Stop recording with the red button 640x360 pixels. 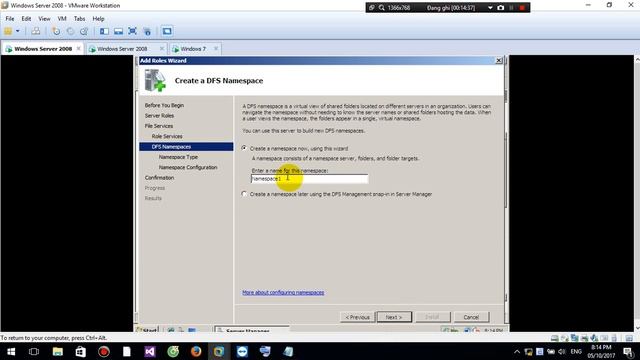522,8
